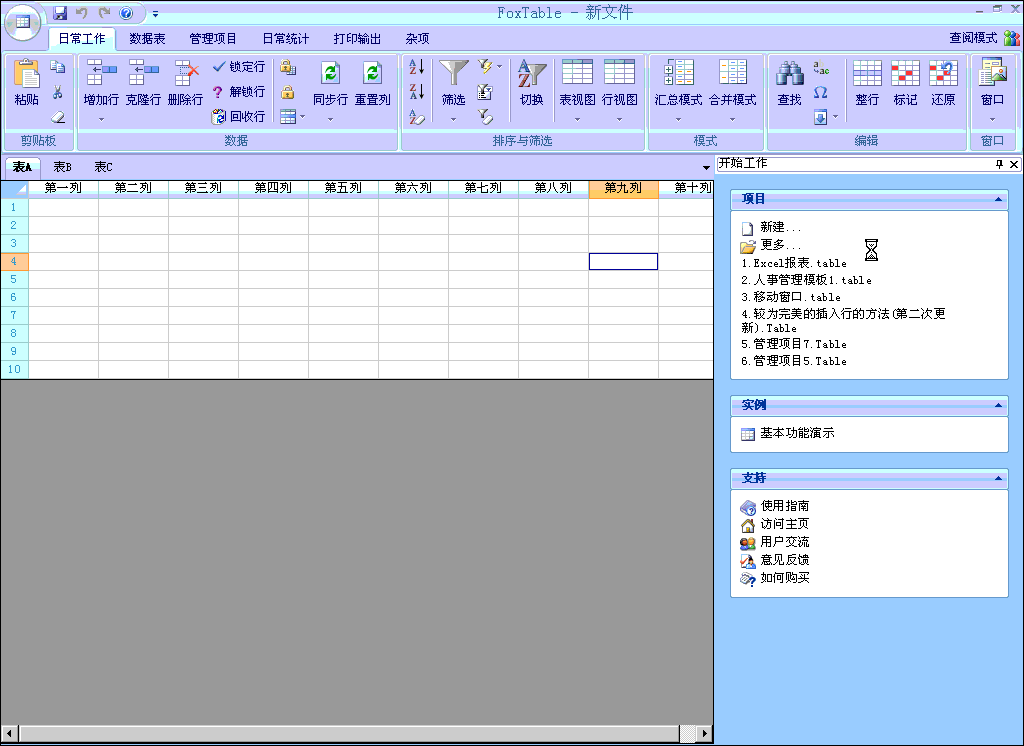Switch to the 杂项 ribbon tab

pos(417,39)
